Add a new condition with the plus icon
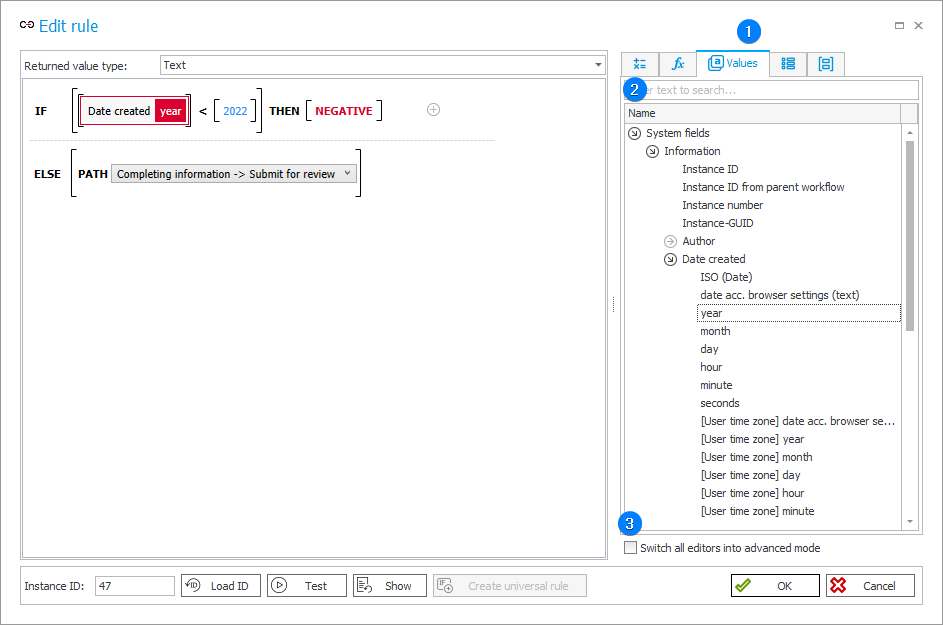 click(433, 109)
